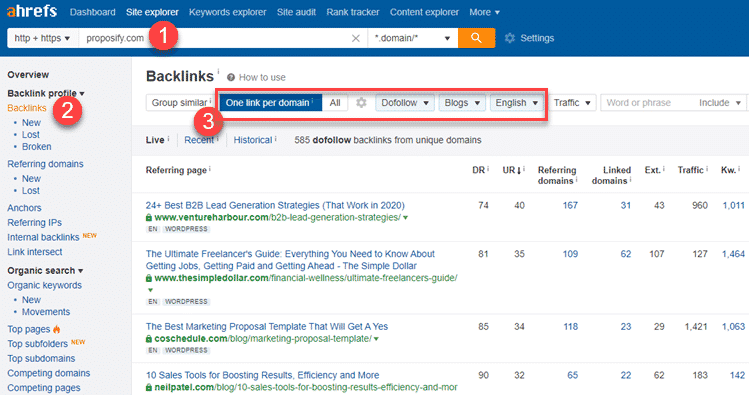749x395 pixels.
Task: Open Link intersect in sidebar
Action: (x=34, y=252)
